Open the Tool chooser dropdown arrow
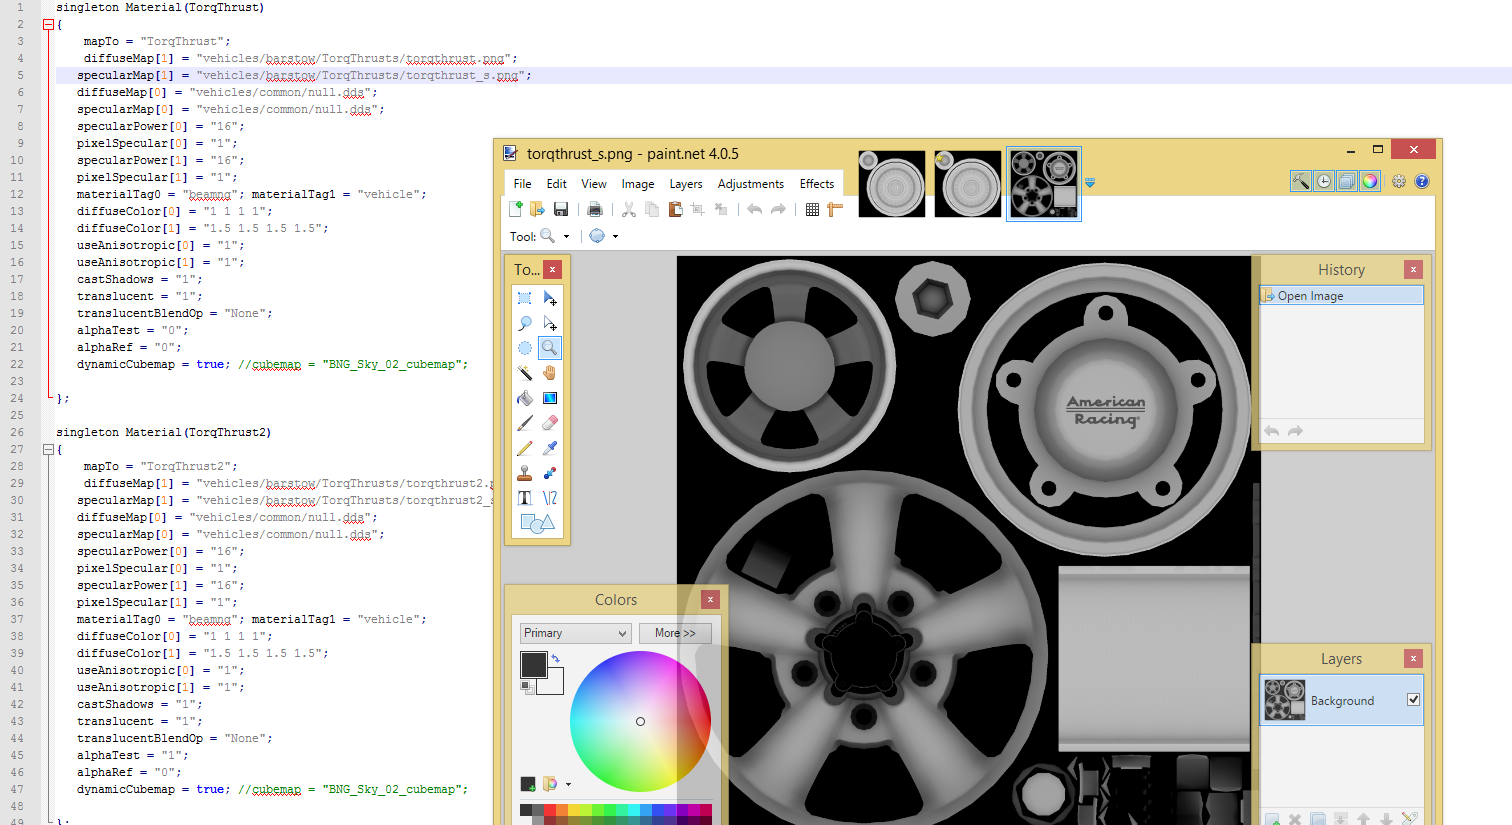This screenshot has height=825, width=1512. point(566,237)
